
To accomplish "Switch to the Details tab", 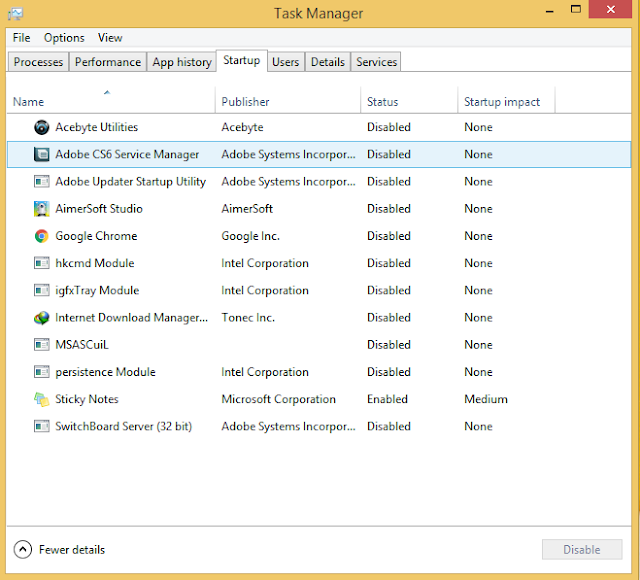I will tap(328, 62).
